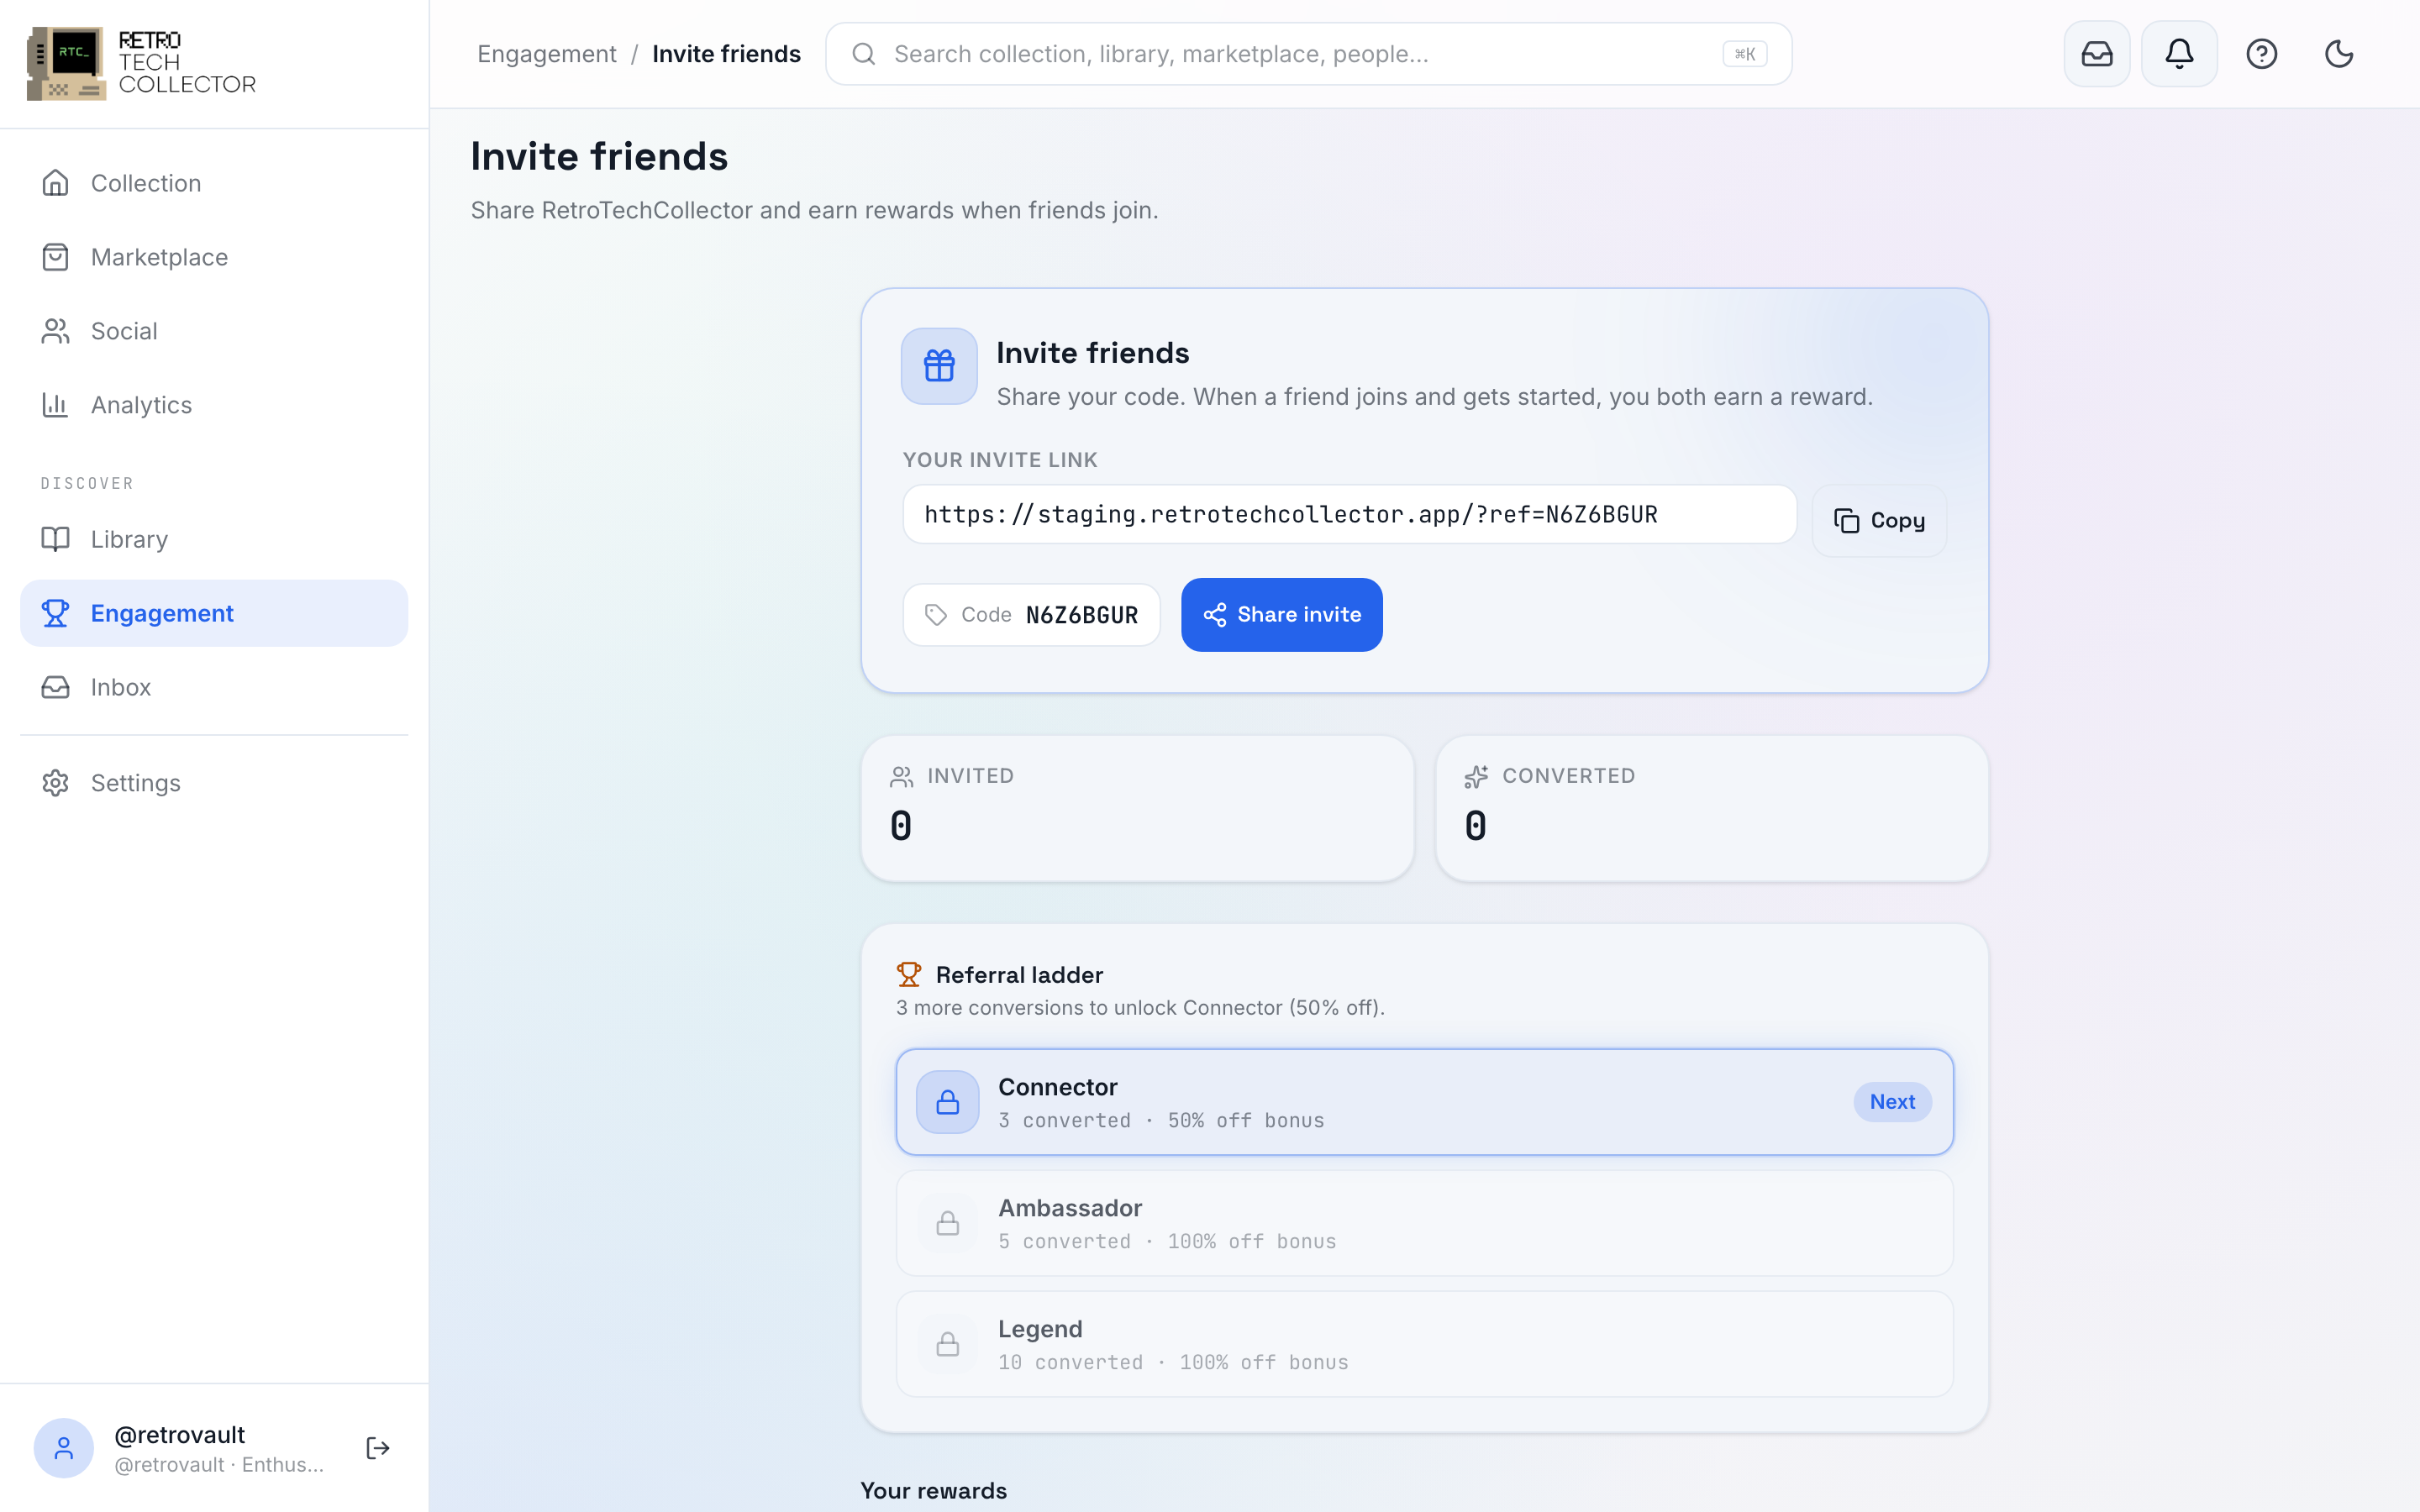2420x1512 pixels.
Task: Focus the search collection field
Action: tap(1308, 54)
